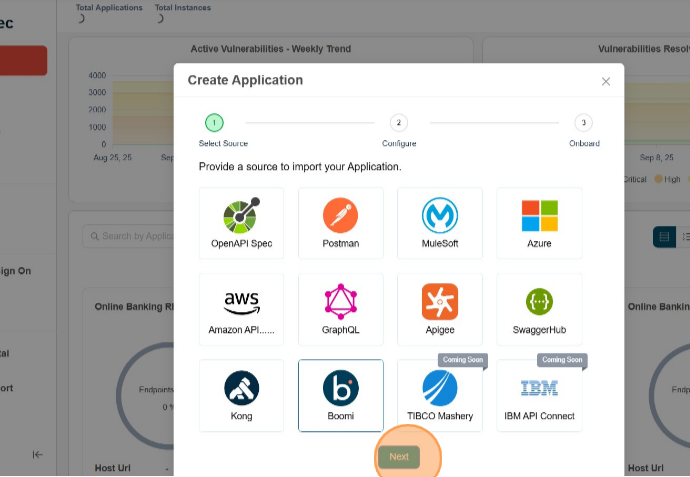Click the TIBCO Mashery tile
Image resolution: width=690 pixels, height=477 pixels.
point(439,395)
